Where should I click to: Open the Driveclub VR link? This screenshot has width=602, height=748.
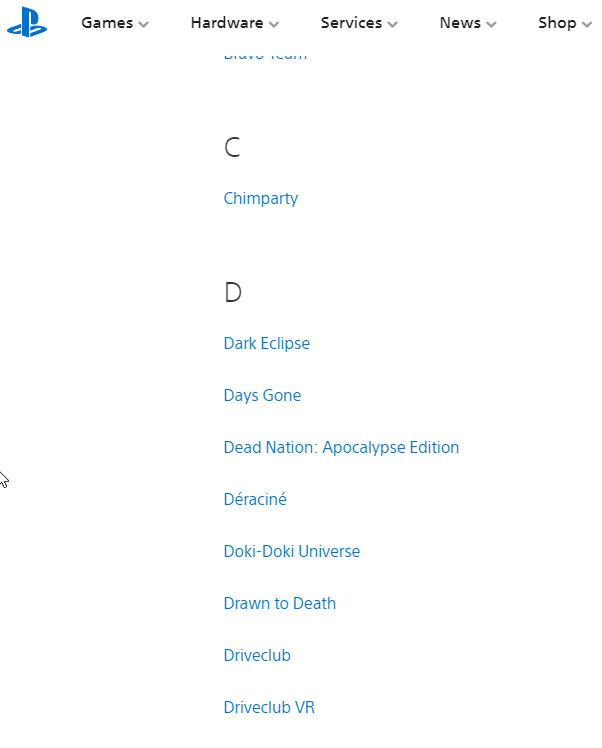270,707
